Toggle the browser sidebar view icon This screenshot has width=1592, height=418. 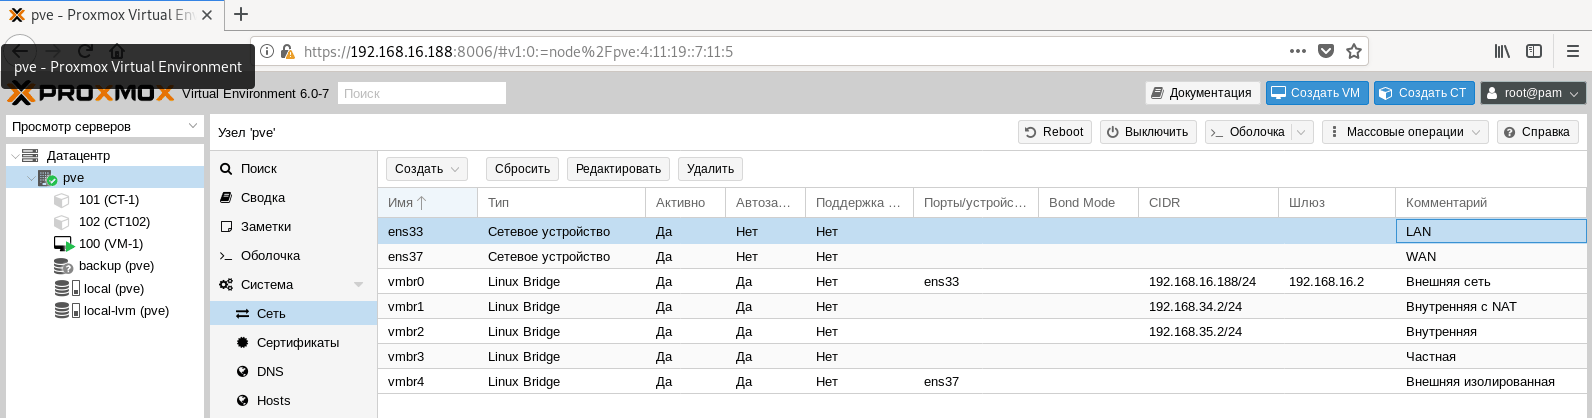[x=1533, y=51]
